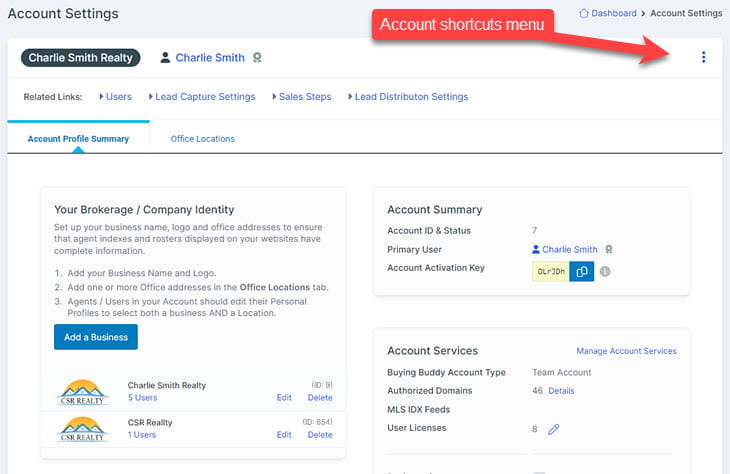This screenshot has height=474, width=730.
Task: Click the award badge icon after header Charlie Smith
Action: point(257,58)
